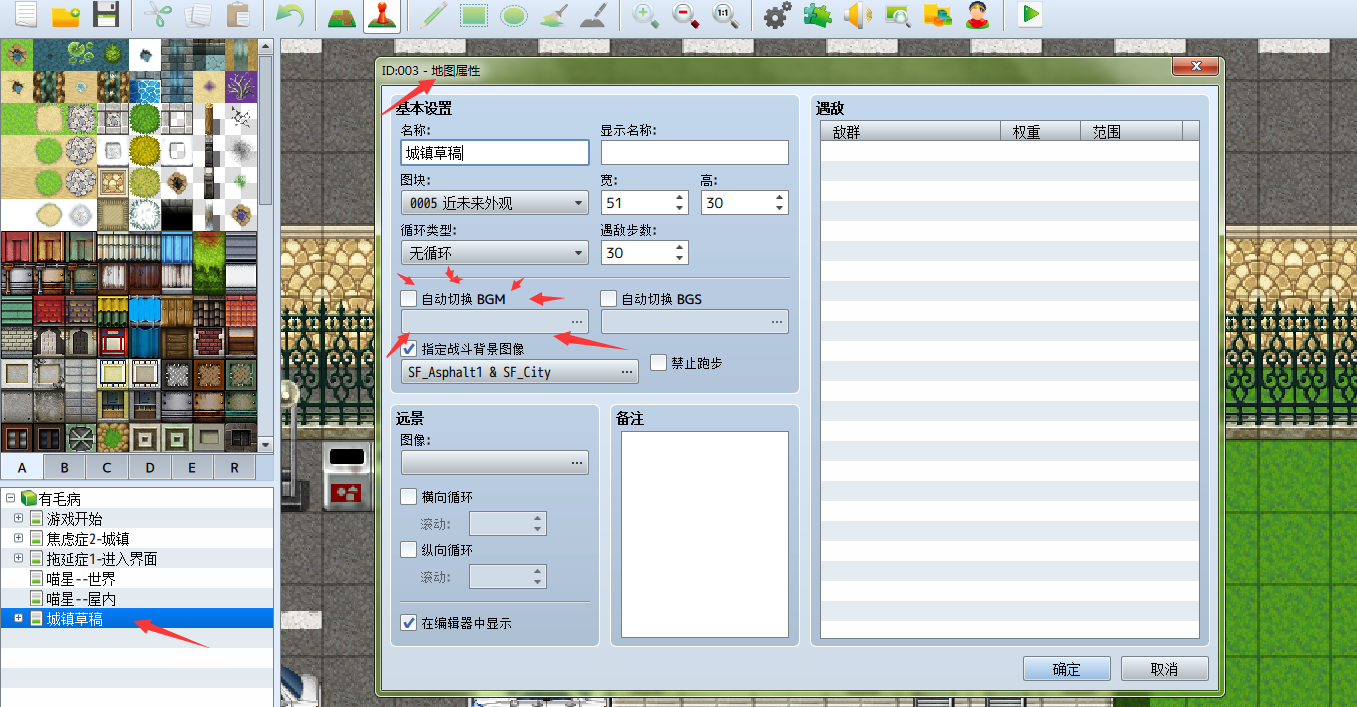This screenshot has height=707, width=1357.
Task: Switch to tileset tab C
Action: coord(107,467)
